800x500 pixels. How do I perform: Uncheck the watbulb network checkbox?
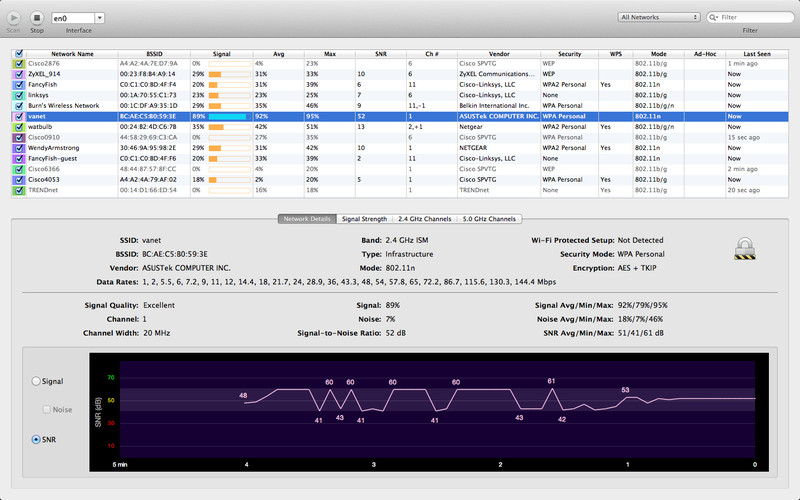[19, 127]
